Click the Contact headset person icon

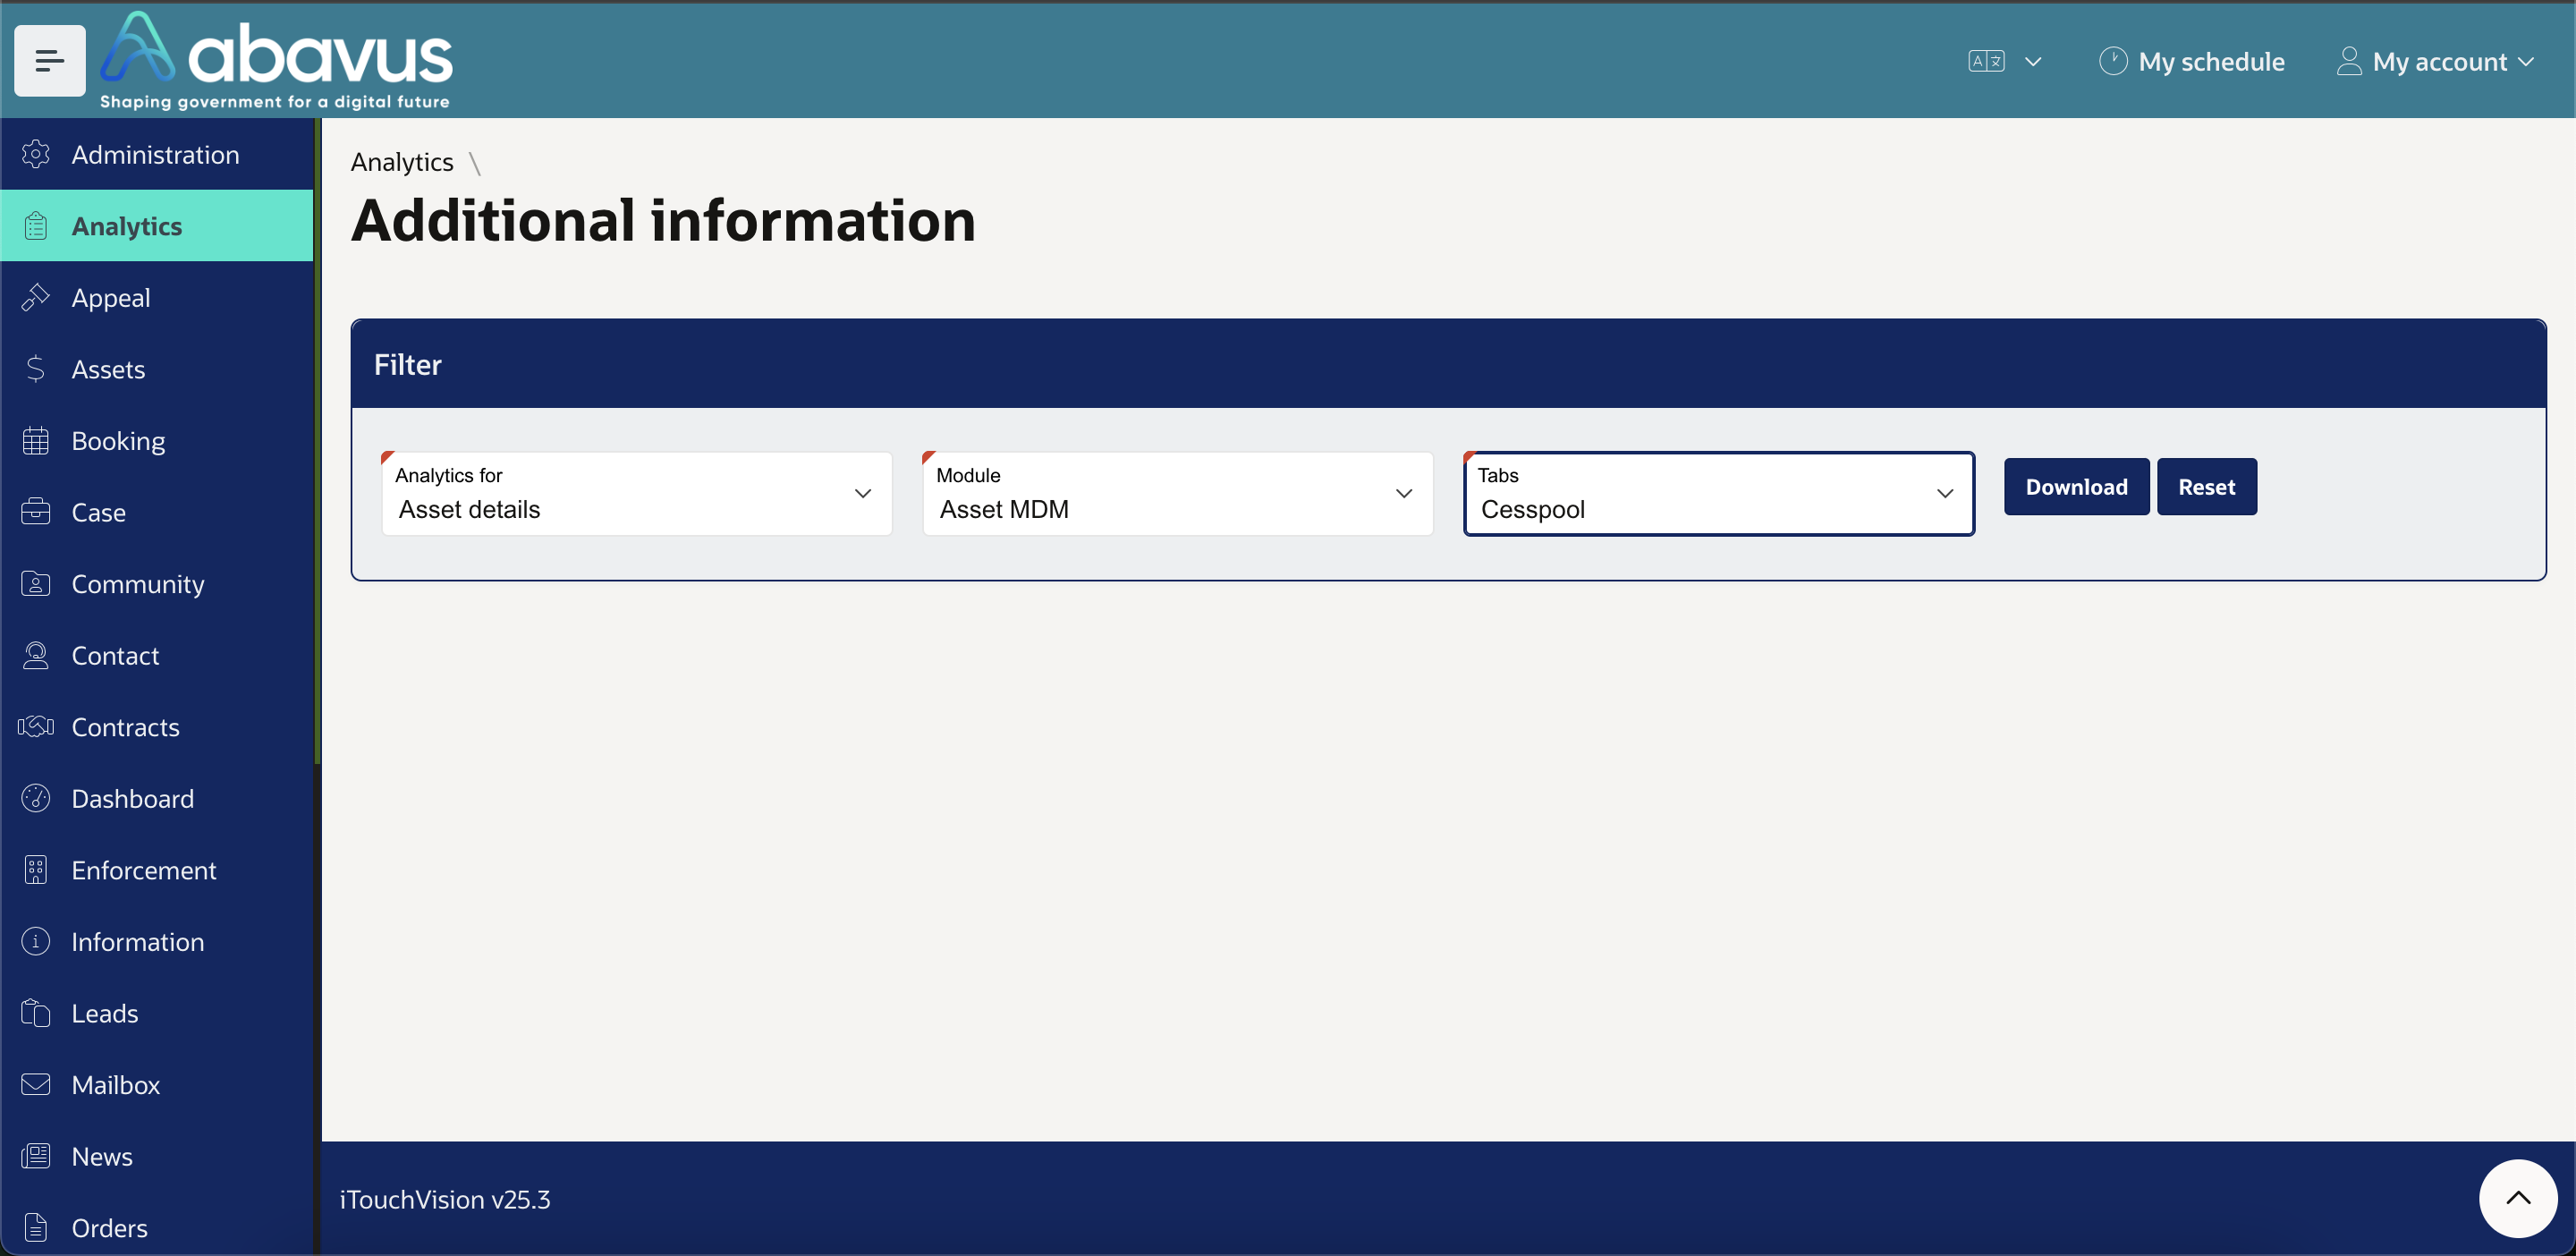[36, 655]
